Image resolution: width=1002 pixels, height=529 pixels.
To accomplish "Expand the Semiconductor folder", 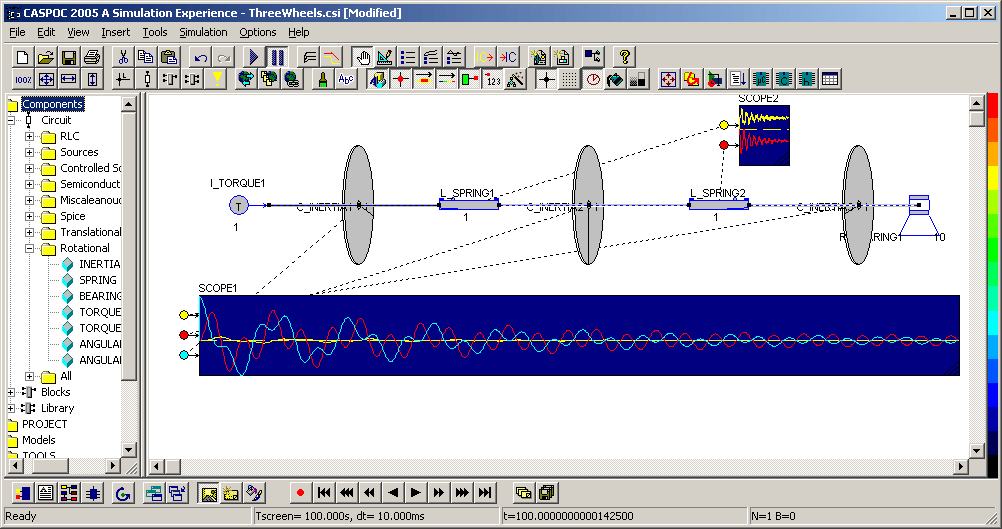I will (x=29, y=184).
